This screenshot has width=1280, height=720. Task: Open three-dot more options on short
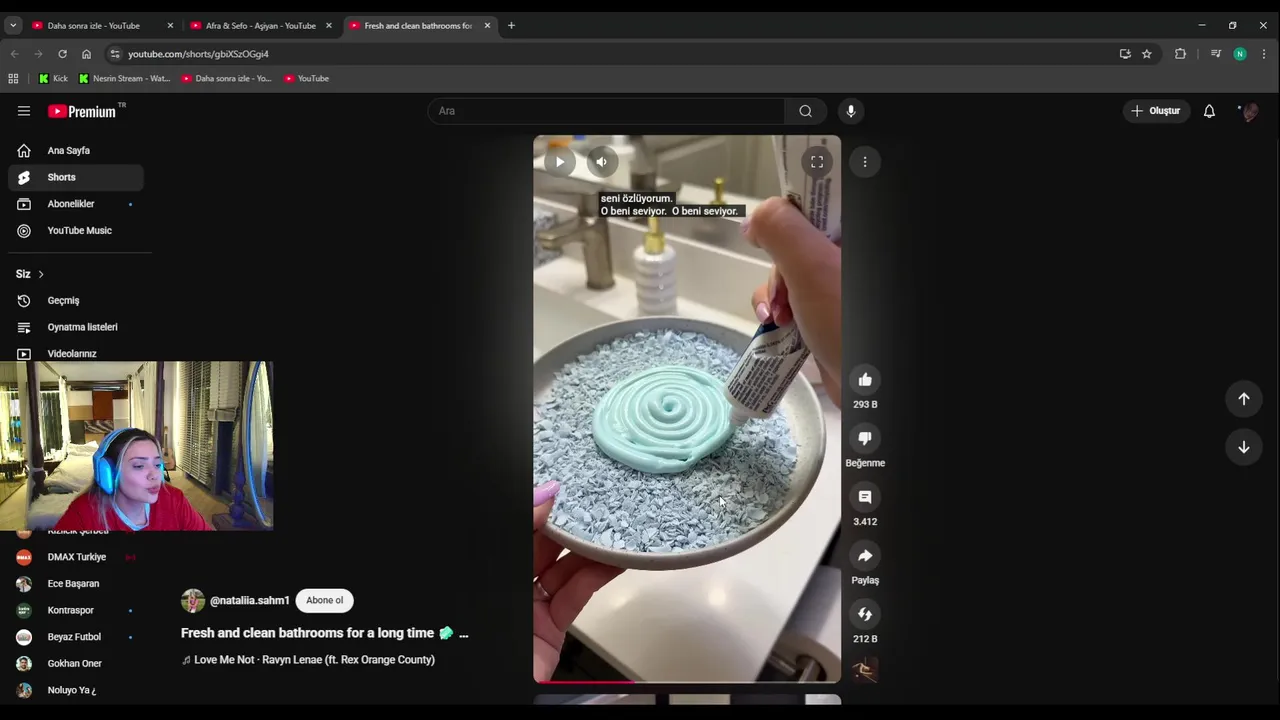tap(865, 162)
